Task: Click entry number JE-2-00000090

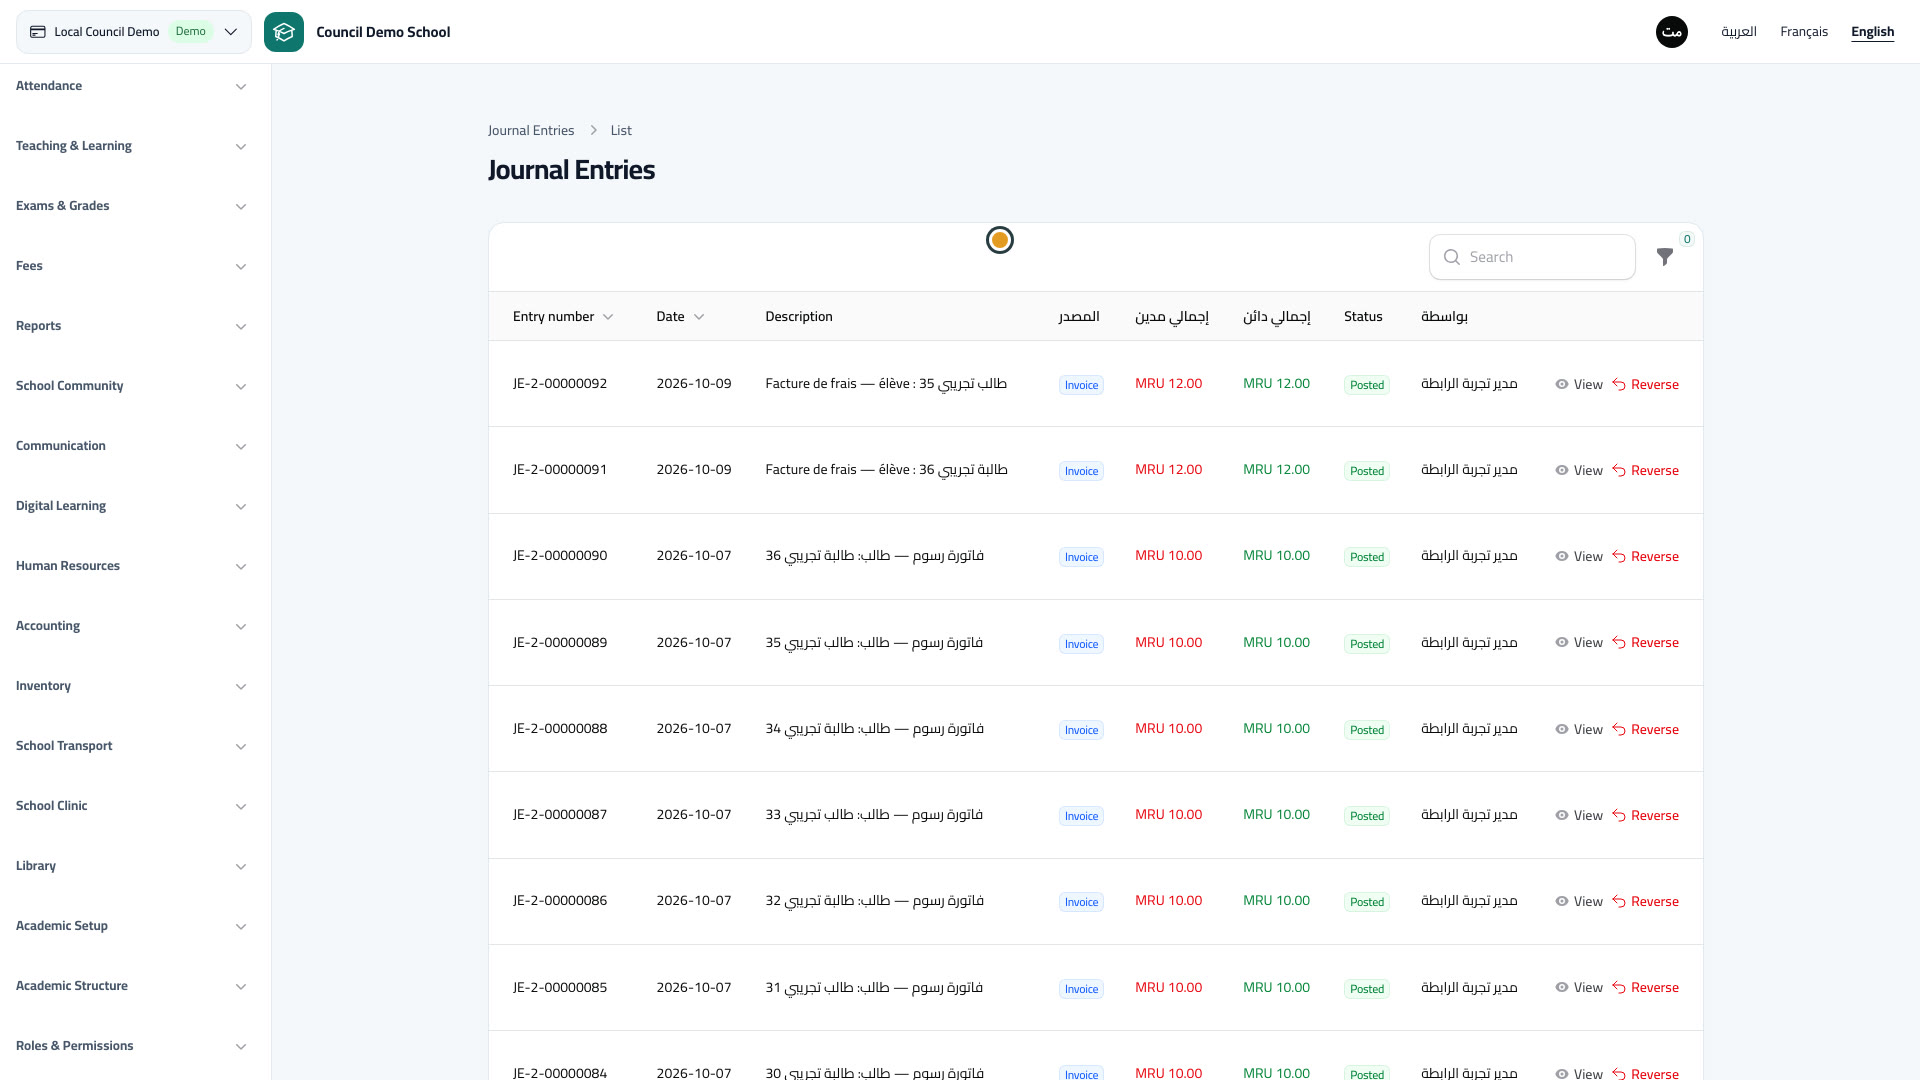Action: click(x=560, y=556)
